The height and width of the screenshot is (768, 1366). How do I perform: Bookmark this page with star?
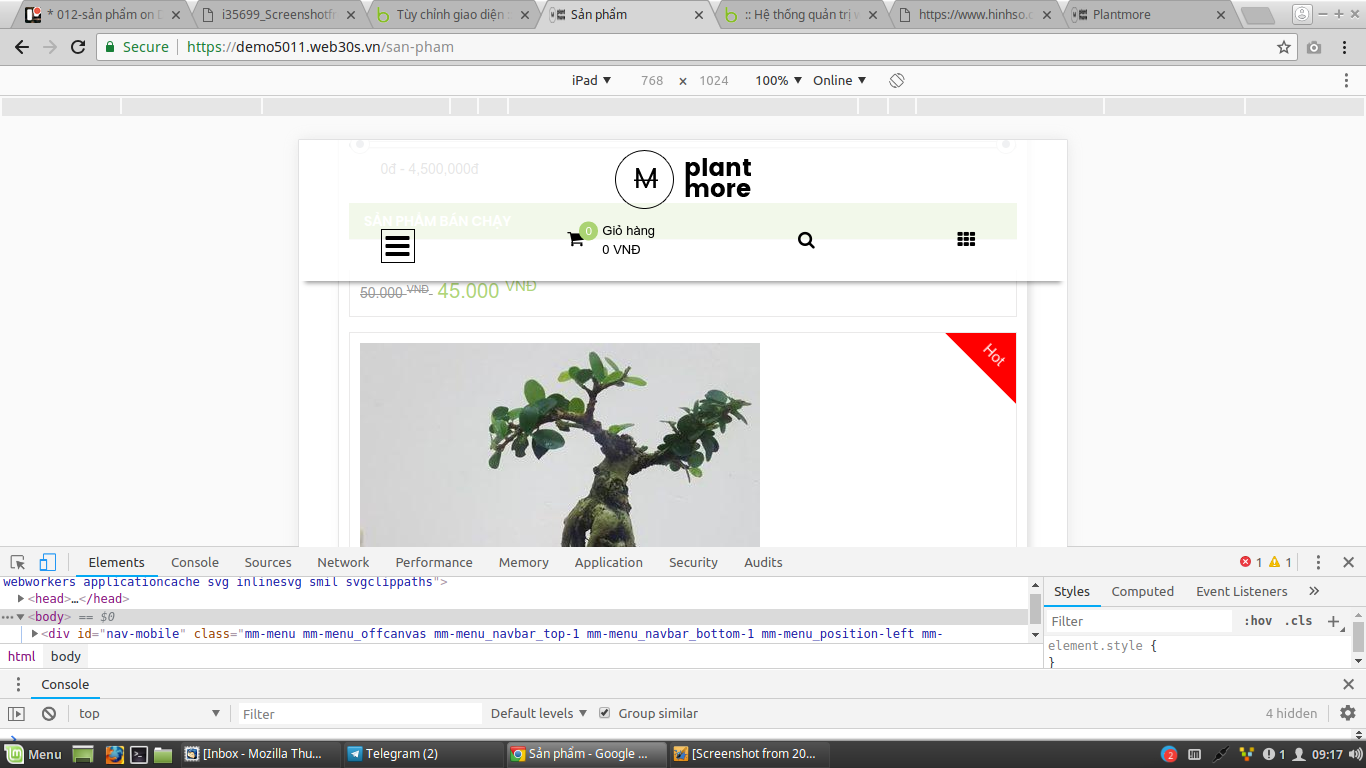tap(1284, 47)
